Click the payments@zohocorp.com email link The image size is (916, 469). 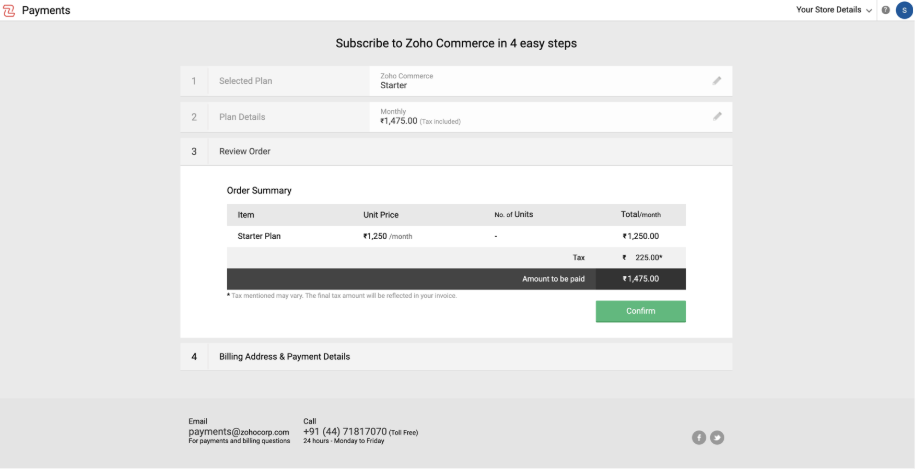pos(238,432)
